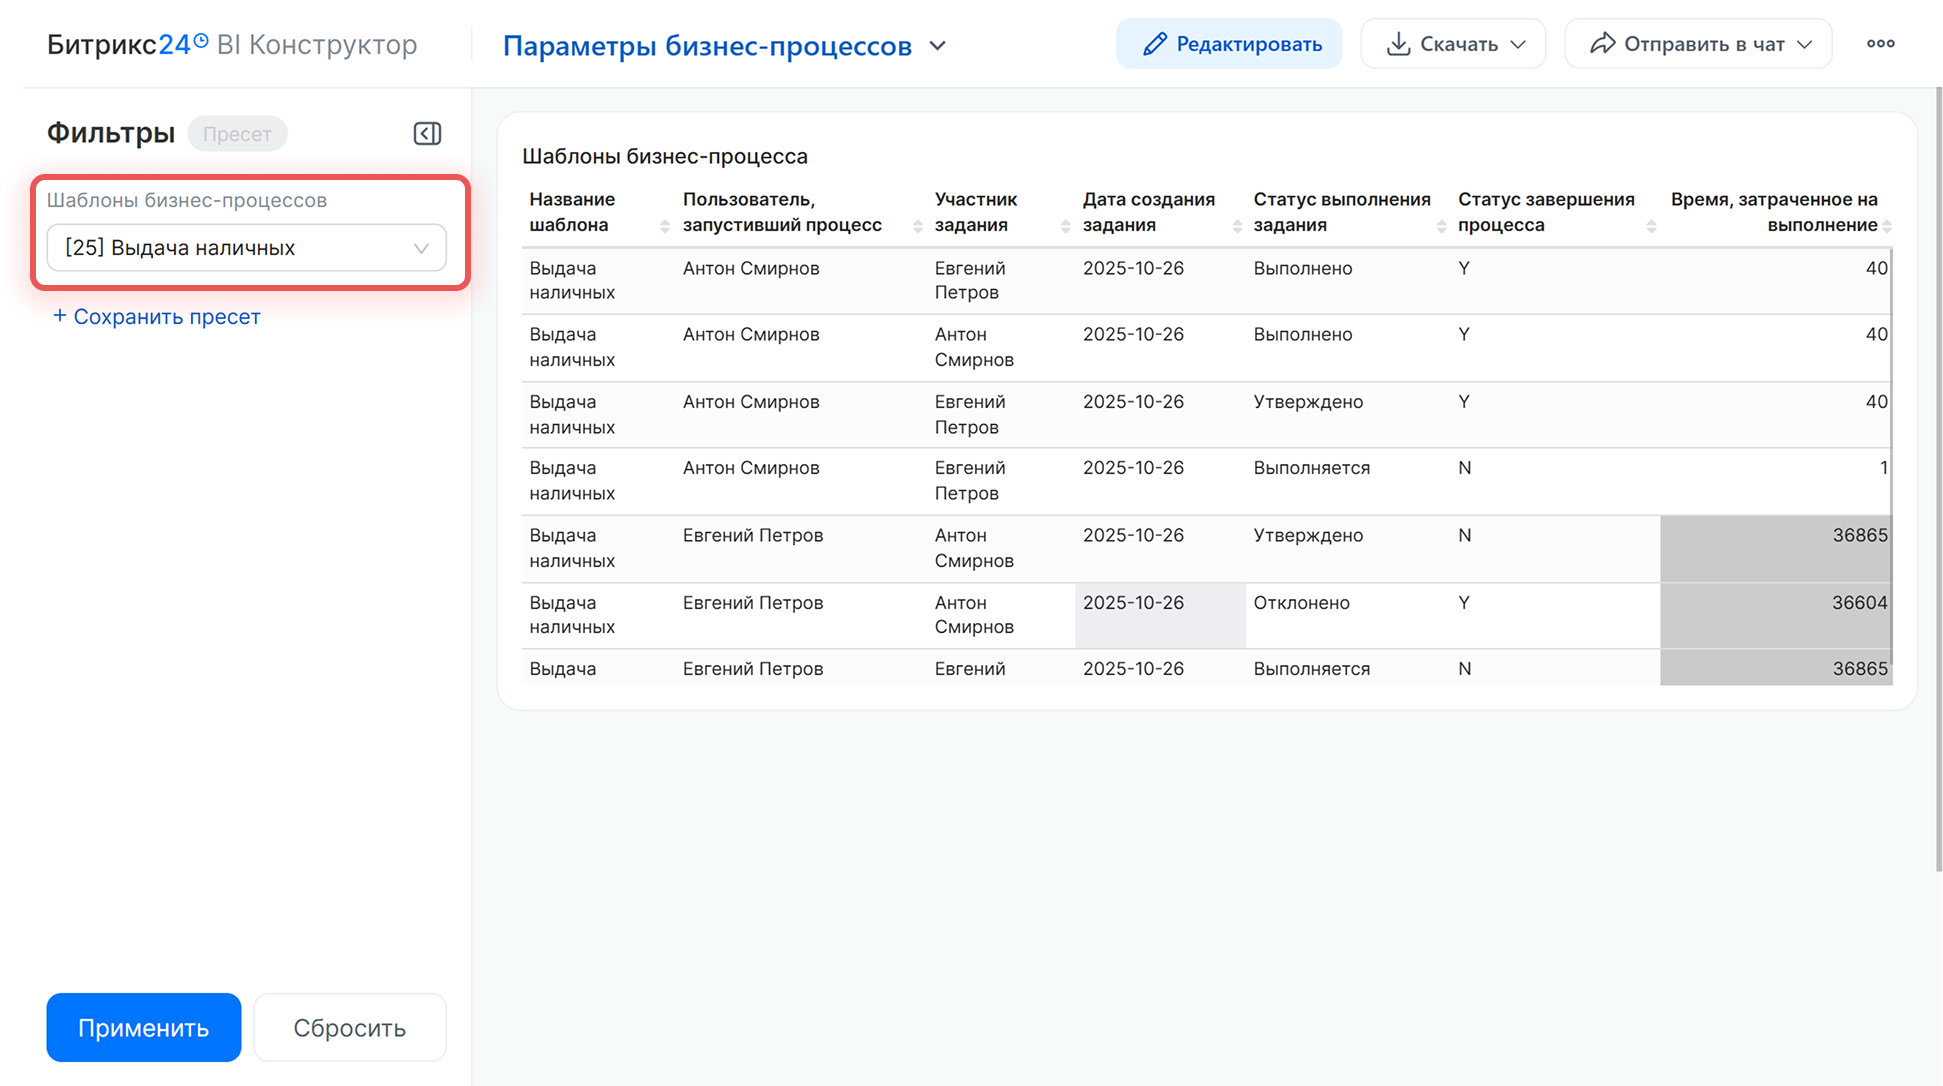Viewport: 1943px width, 1086px height.
Task: Click the pencil Edit button
Action: [x=1229, y=44]
